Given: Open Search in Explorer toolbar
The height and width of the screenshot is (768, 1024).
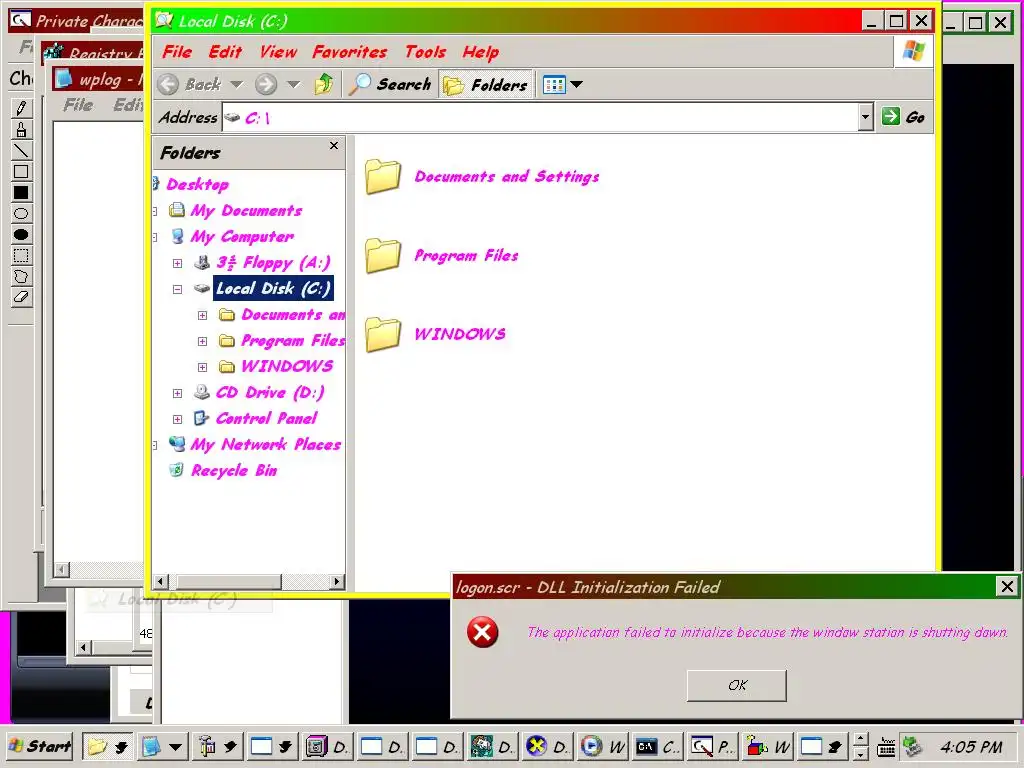Looking at the screenshot, I should 391,84.
